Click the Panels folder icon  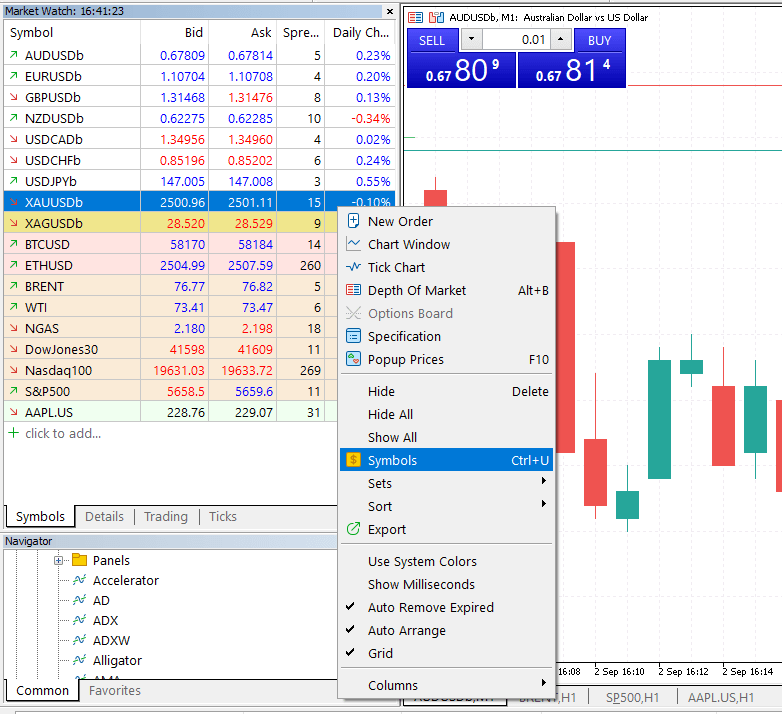tap(79, 559)
